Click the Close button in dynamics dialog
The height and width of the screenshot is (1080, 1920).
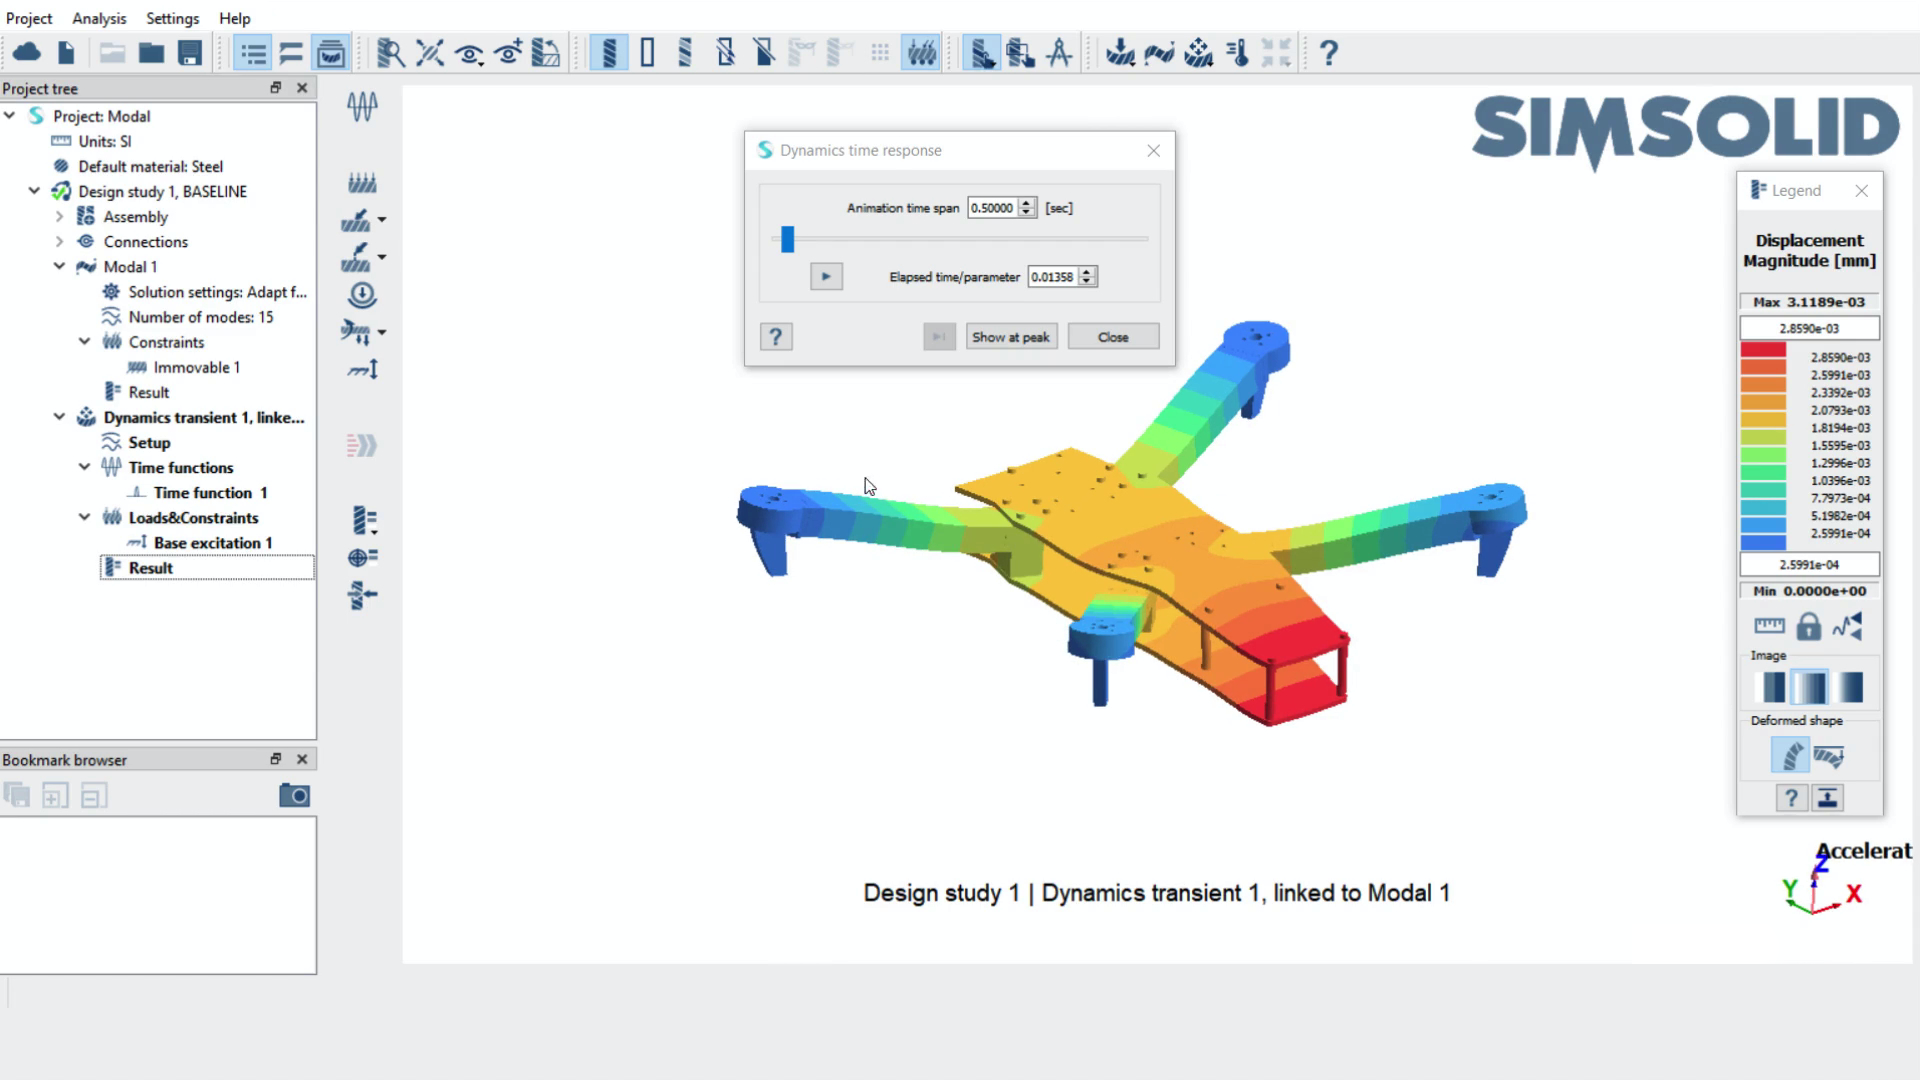click(1113, 337)
